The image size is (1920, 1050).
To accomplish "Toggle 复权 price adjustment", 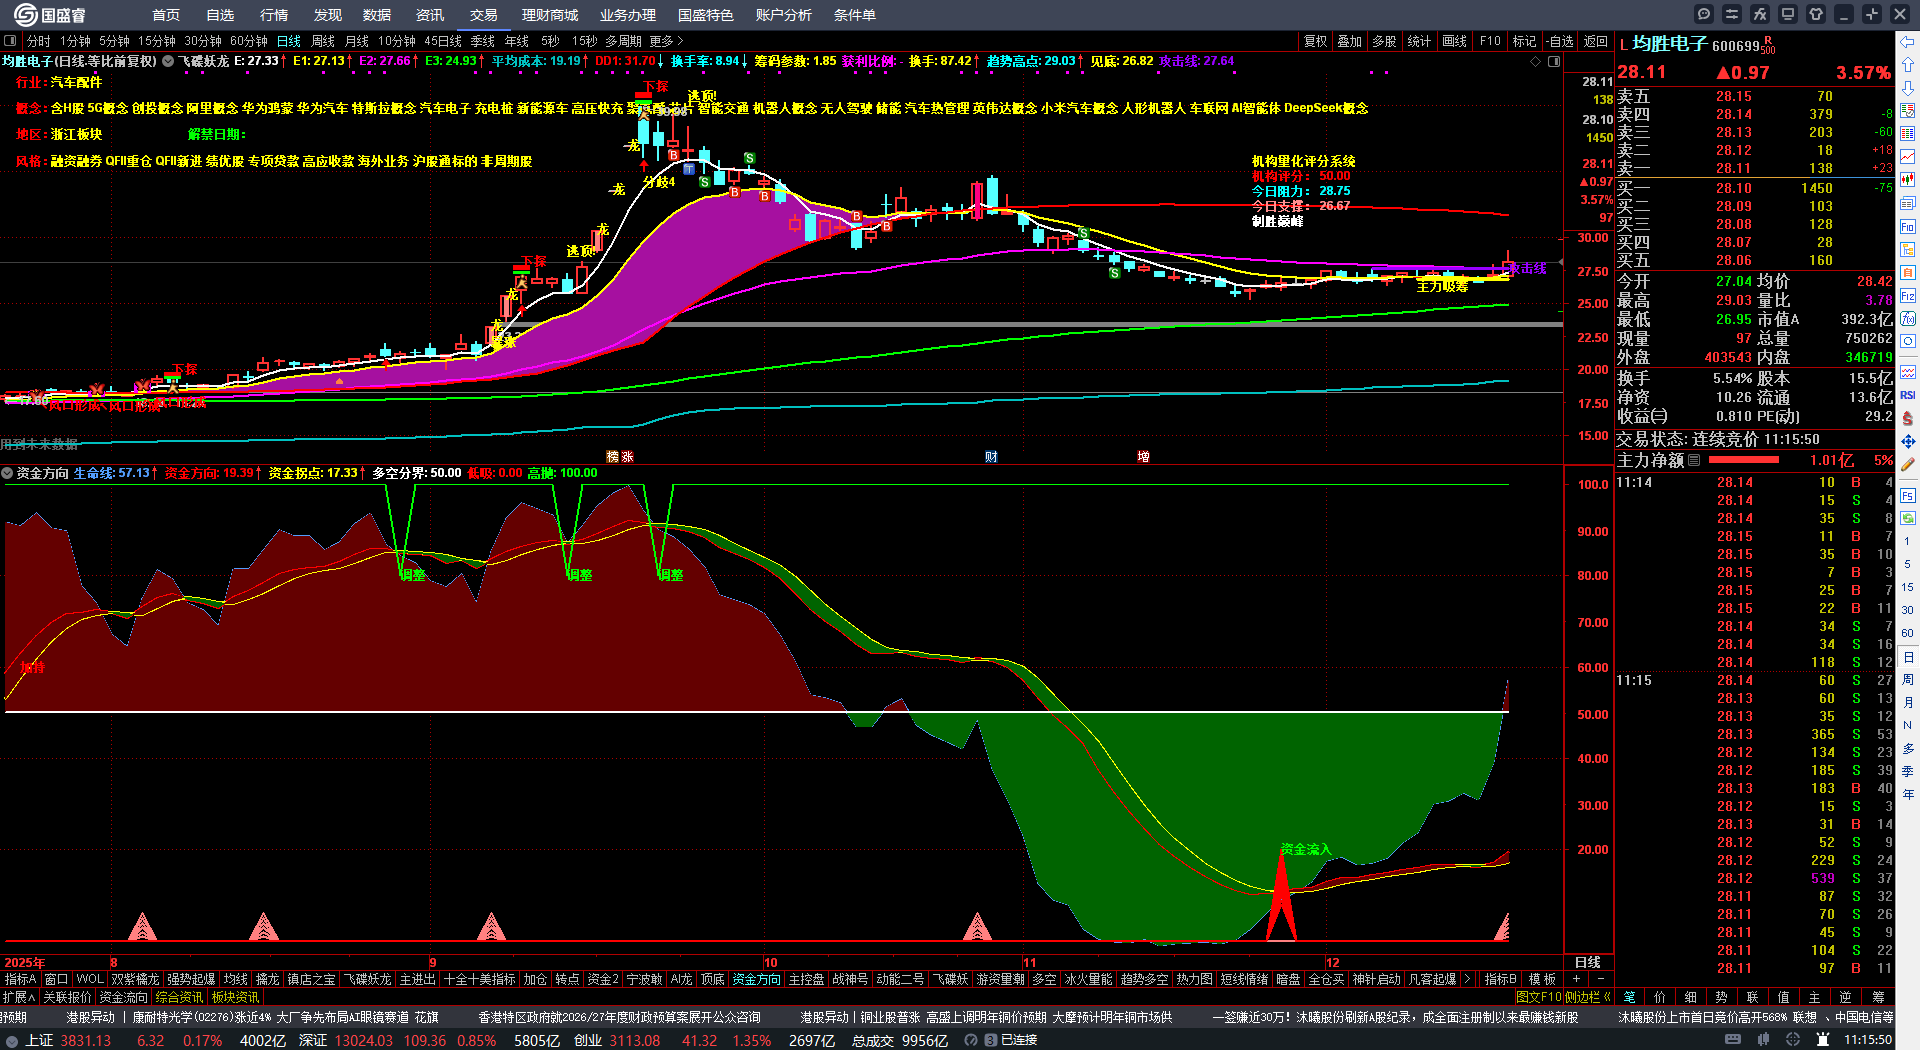I will point(1316,41).
